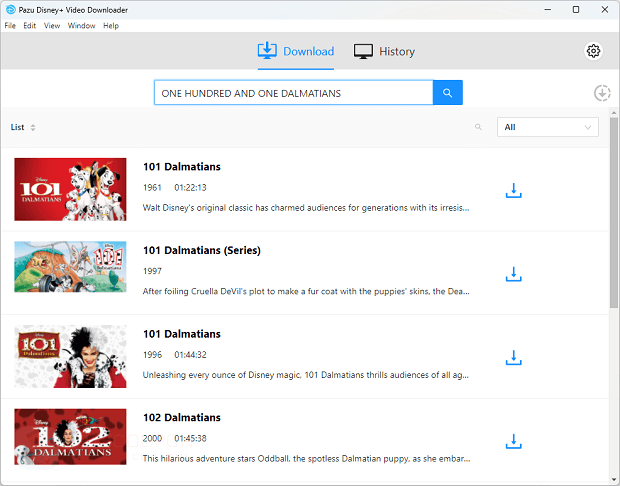Click description starting 'After foiling Cruella'
The image size is (620, 486).
tap(306, 291)
